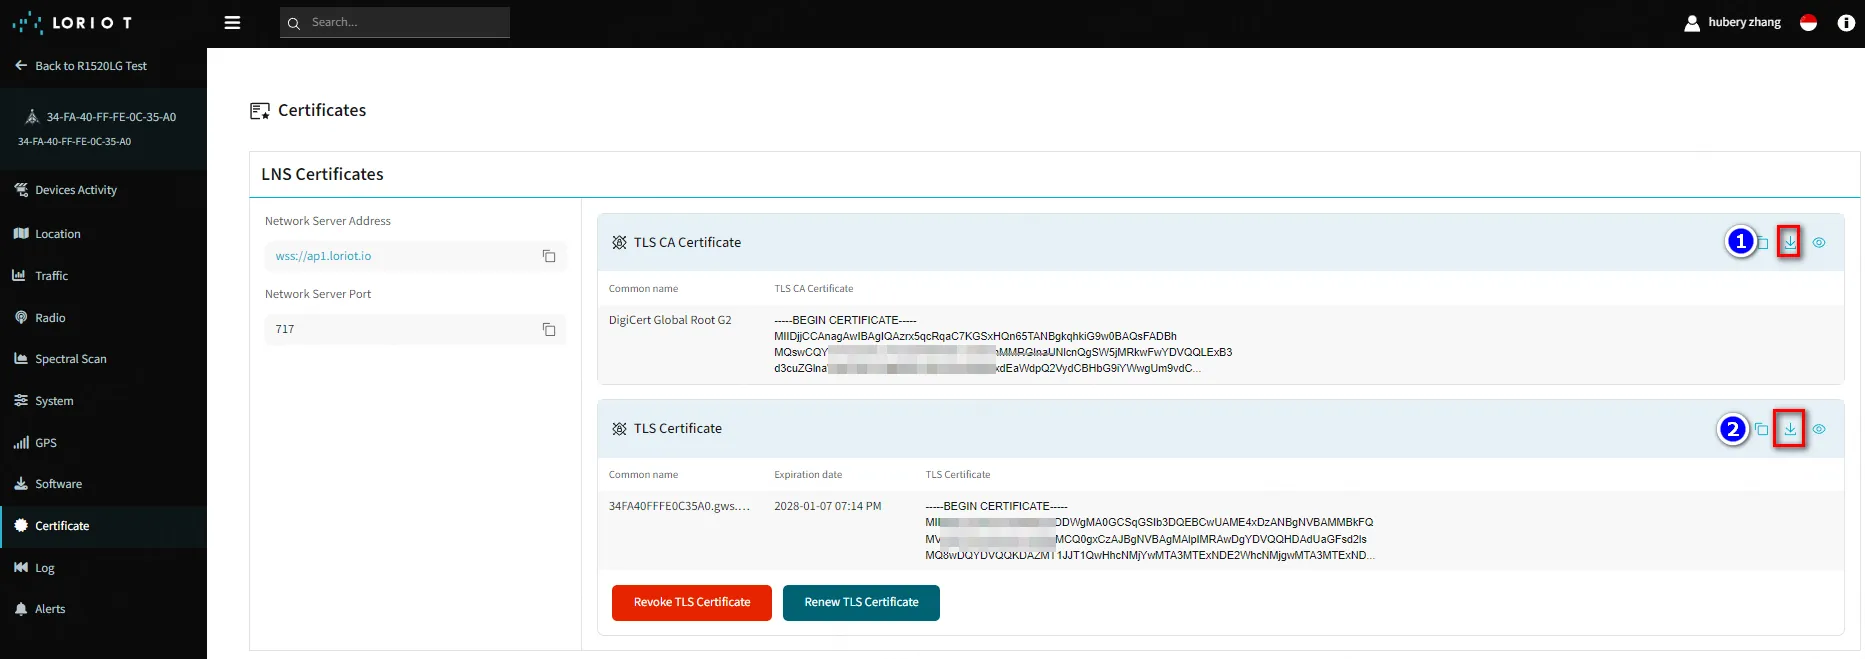Screen dimensions: 1865x659
Task: Open the language flag selector
Action: (x=1808, y=23)
